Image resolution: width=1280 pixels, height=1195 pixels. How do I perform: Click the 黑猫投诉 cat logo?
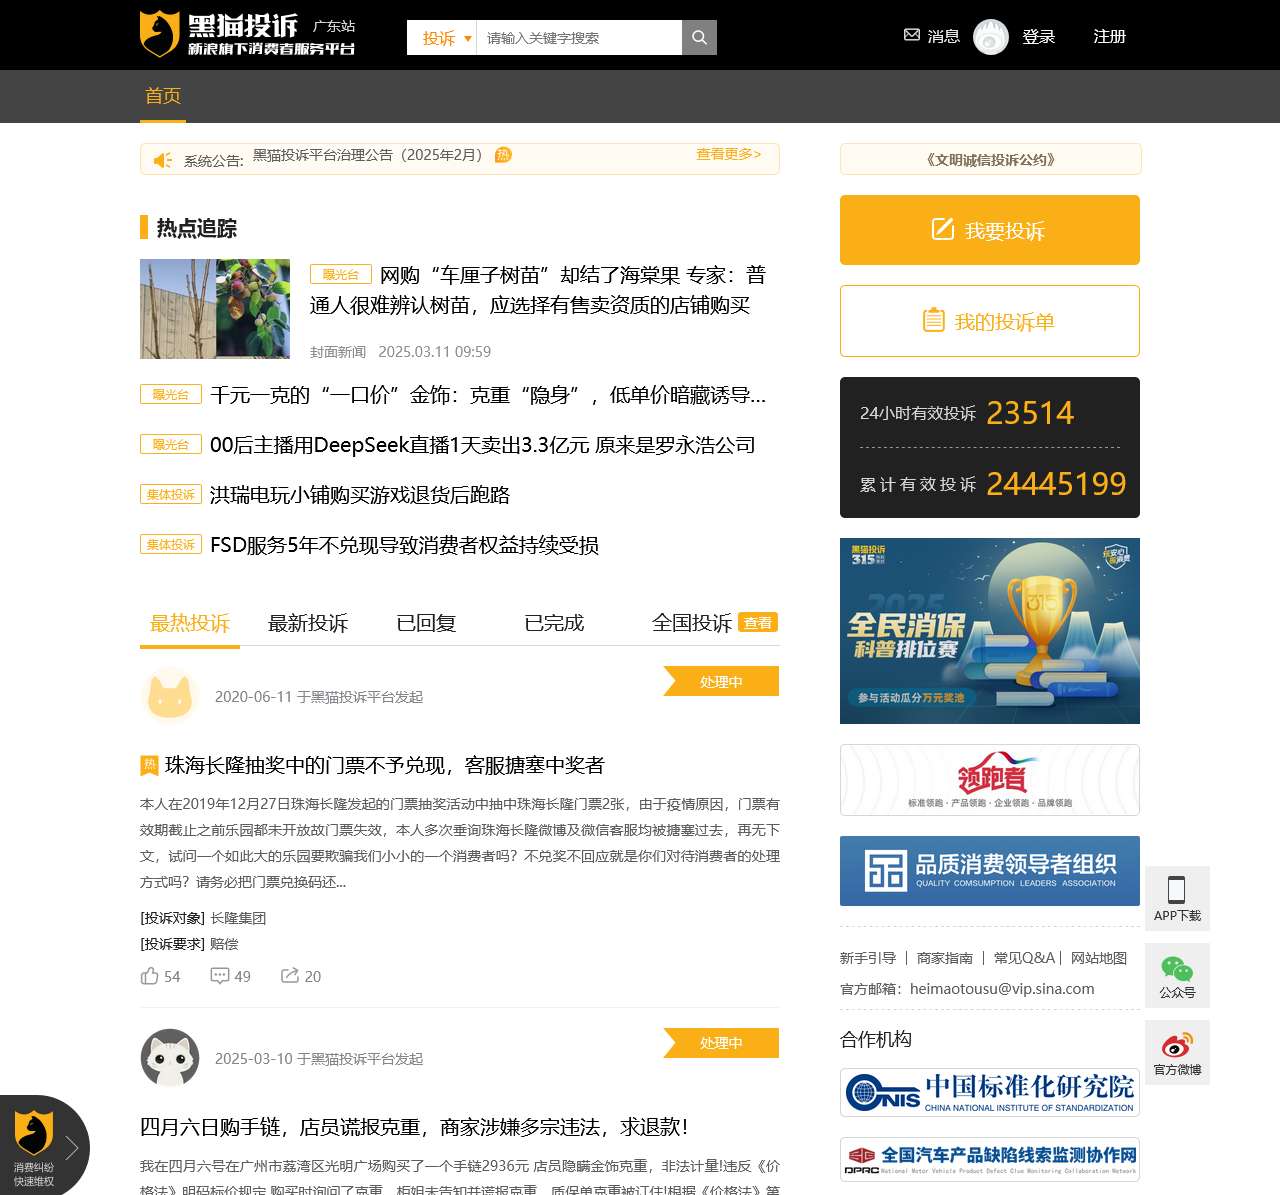(x=158, y=33)
